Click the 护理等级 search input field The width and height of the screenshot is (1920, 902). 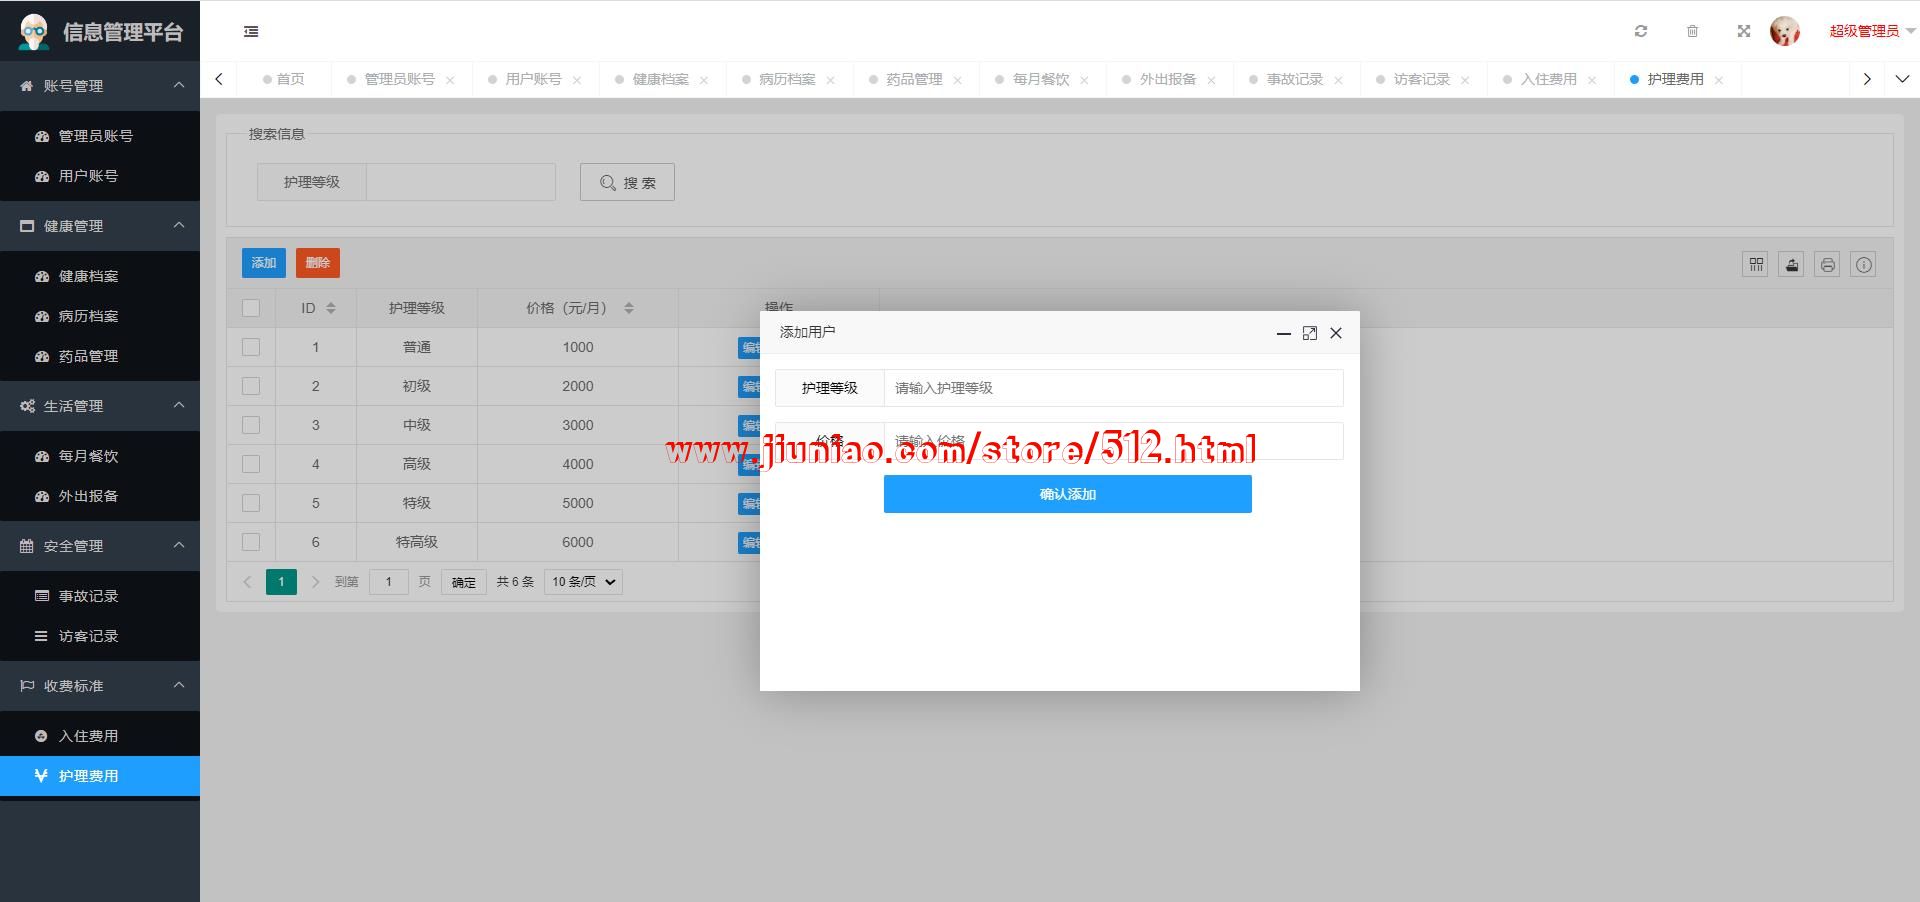coord(461,182)
